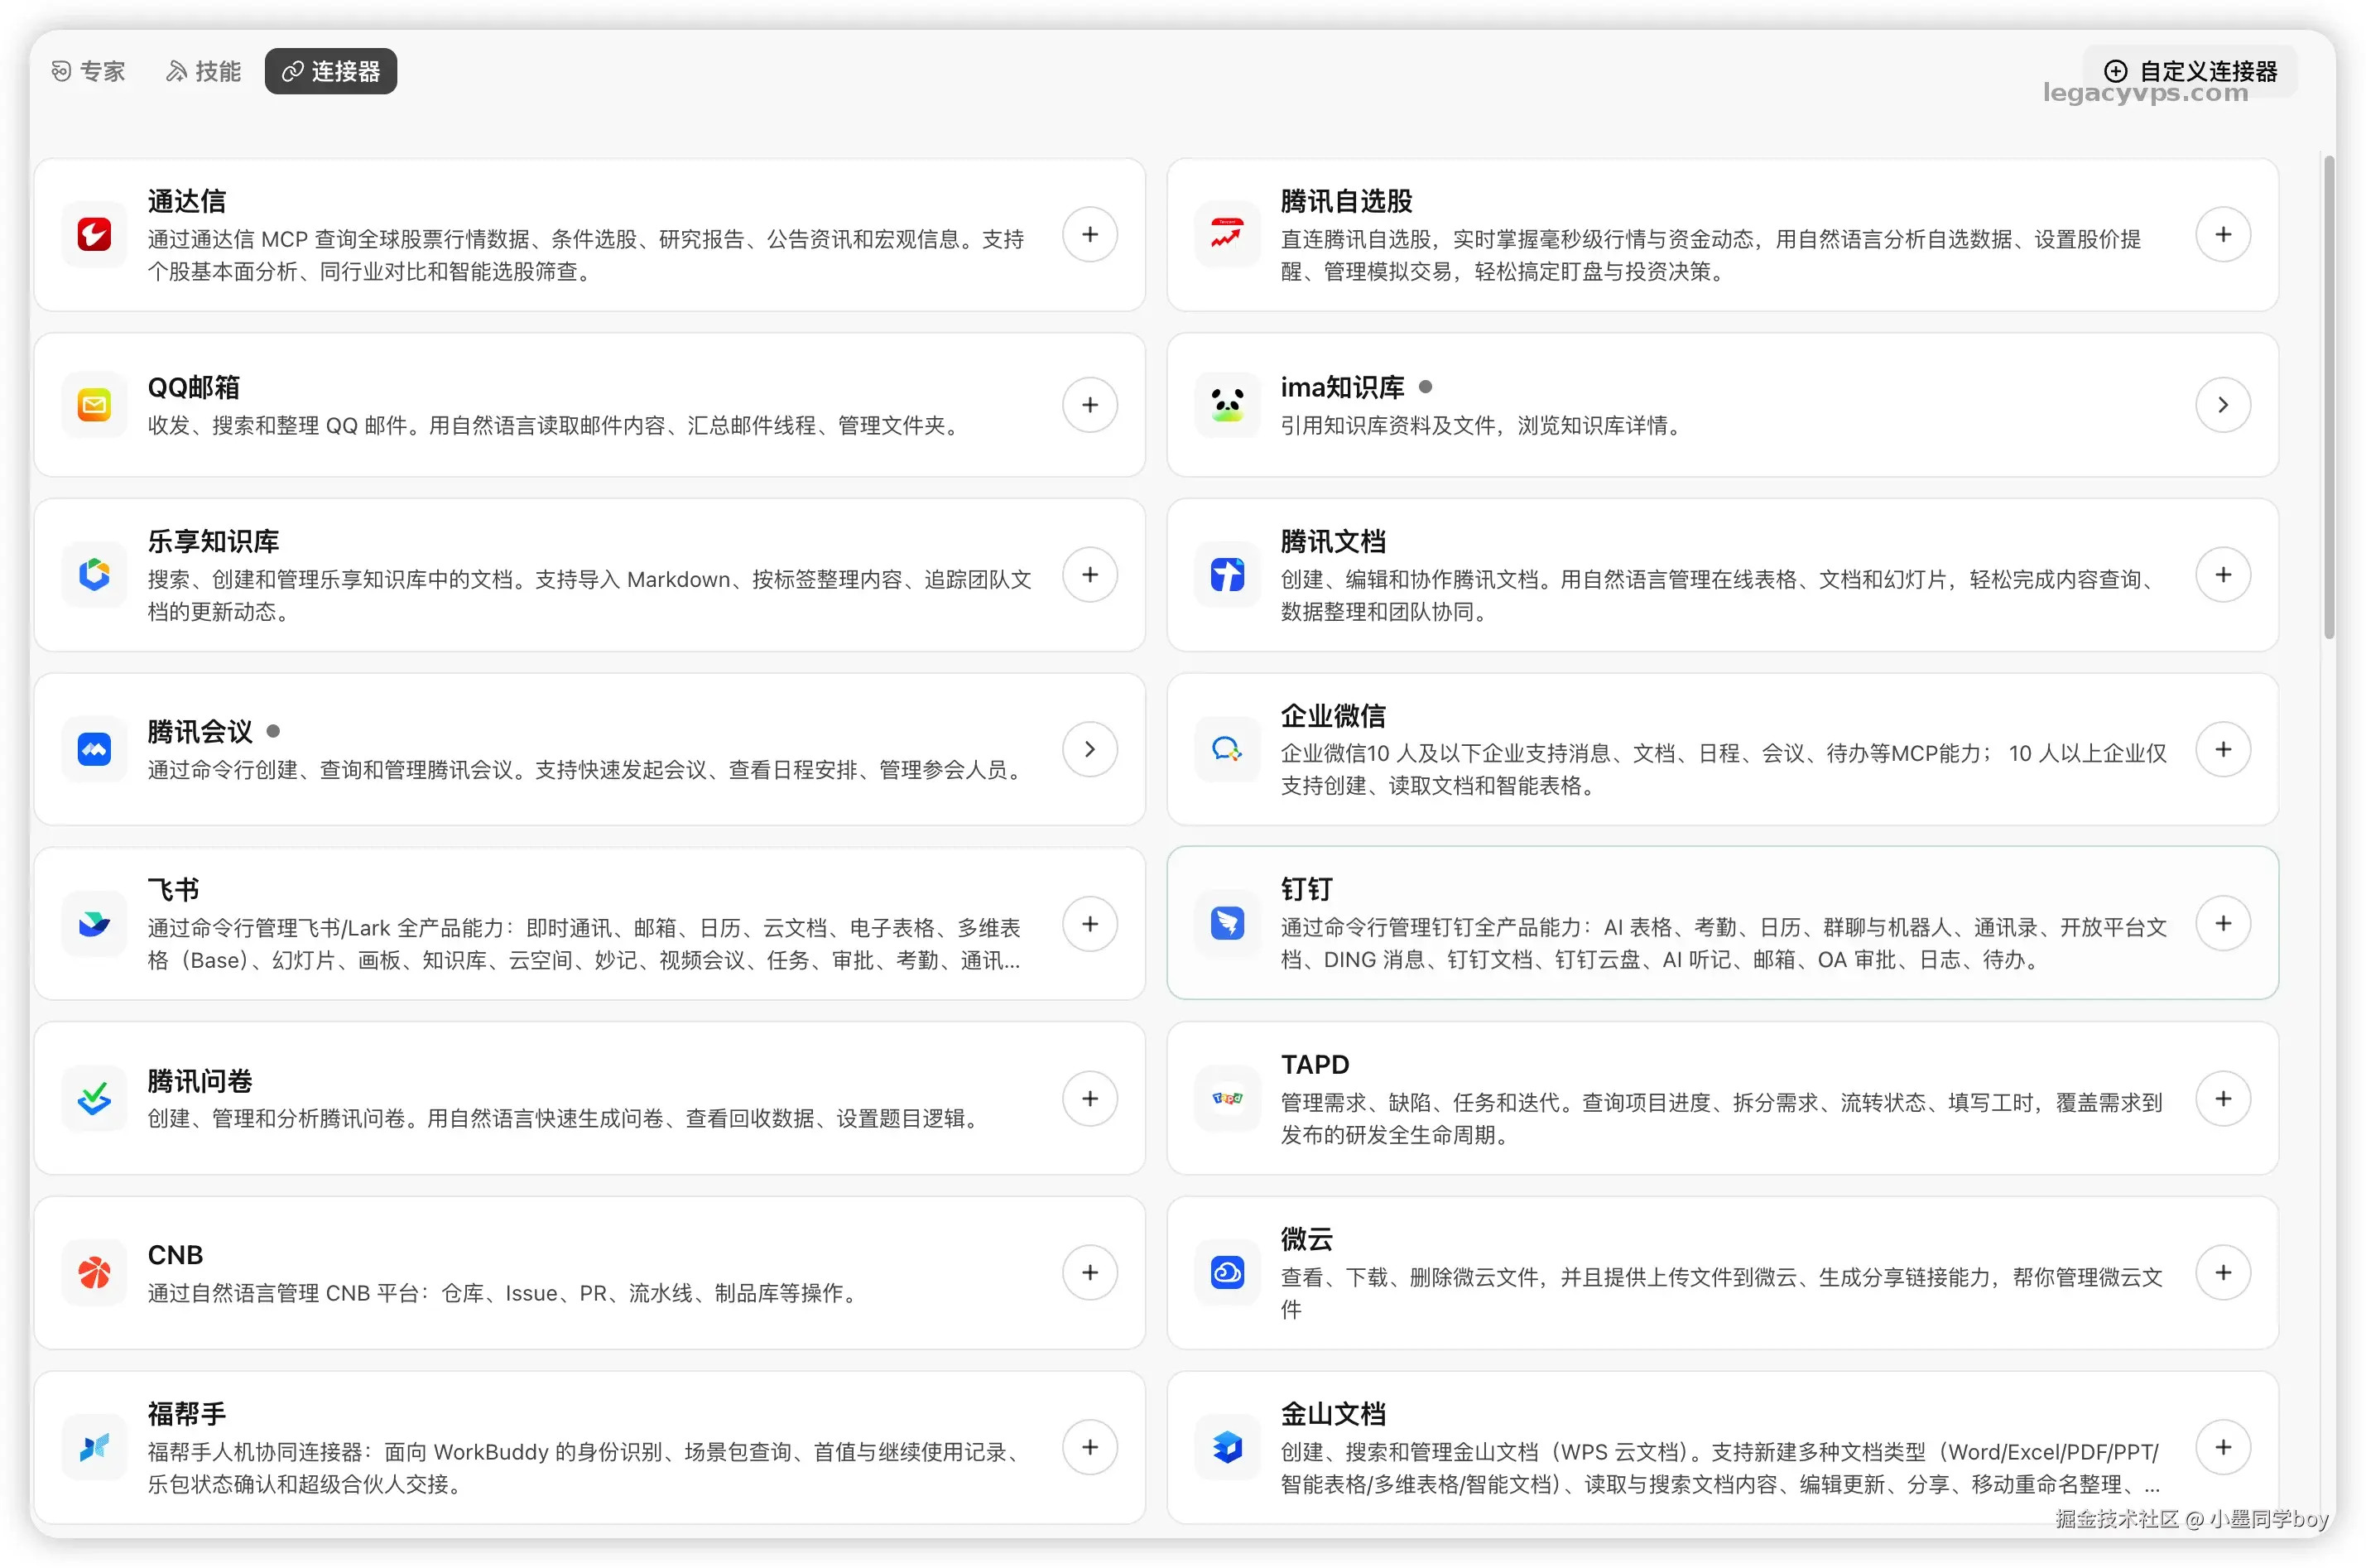The width and height of the screenshot is (2366, 1568).
Task: Open 腾讯会议 details with the chevron
Action: (x=1090, y=749)
